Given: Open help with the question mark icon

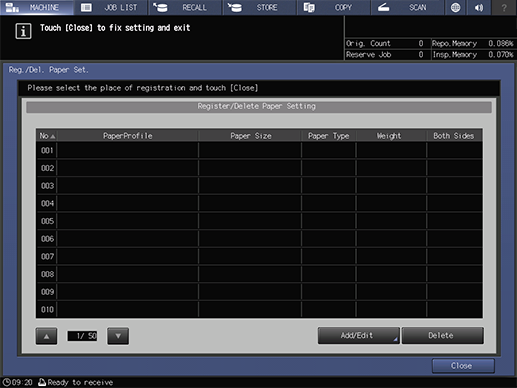Looking at the screenshot, I should tap(504, 7).
